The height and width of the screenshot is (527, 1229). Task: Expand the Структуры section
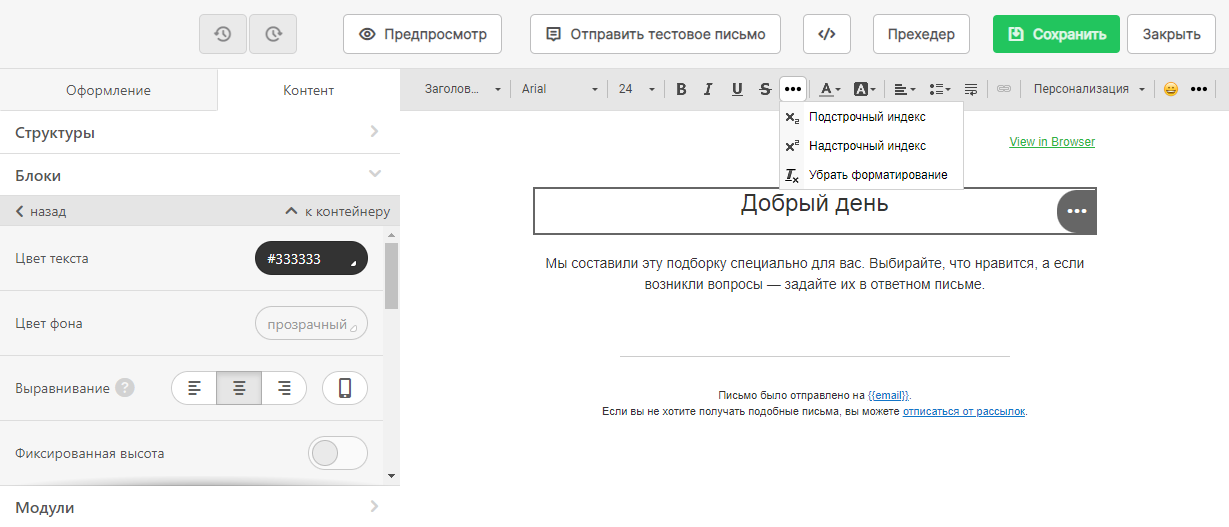click(200, 132)
